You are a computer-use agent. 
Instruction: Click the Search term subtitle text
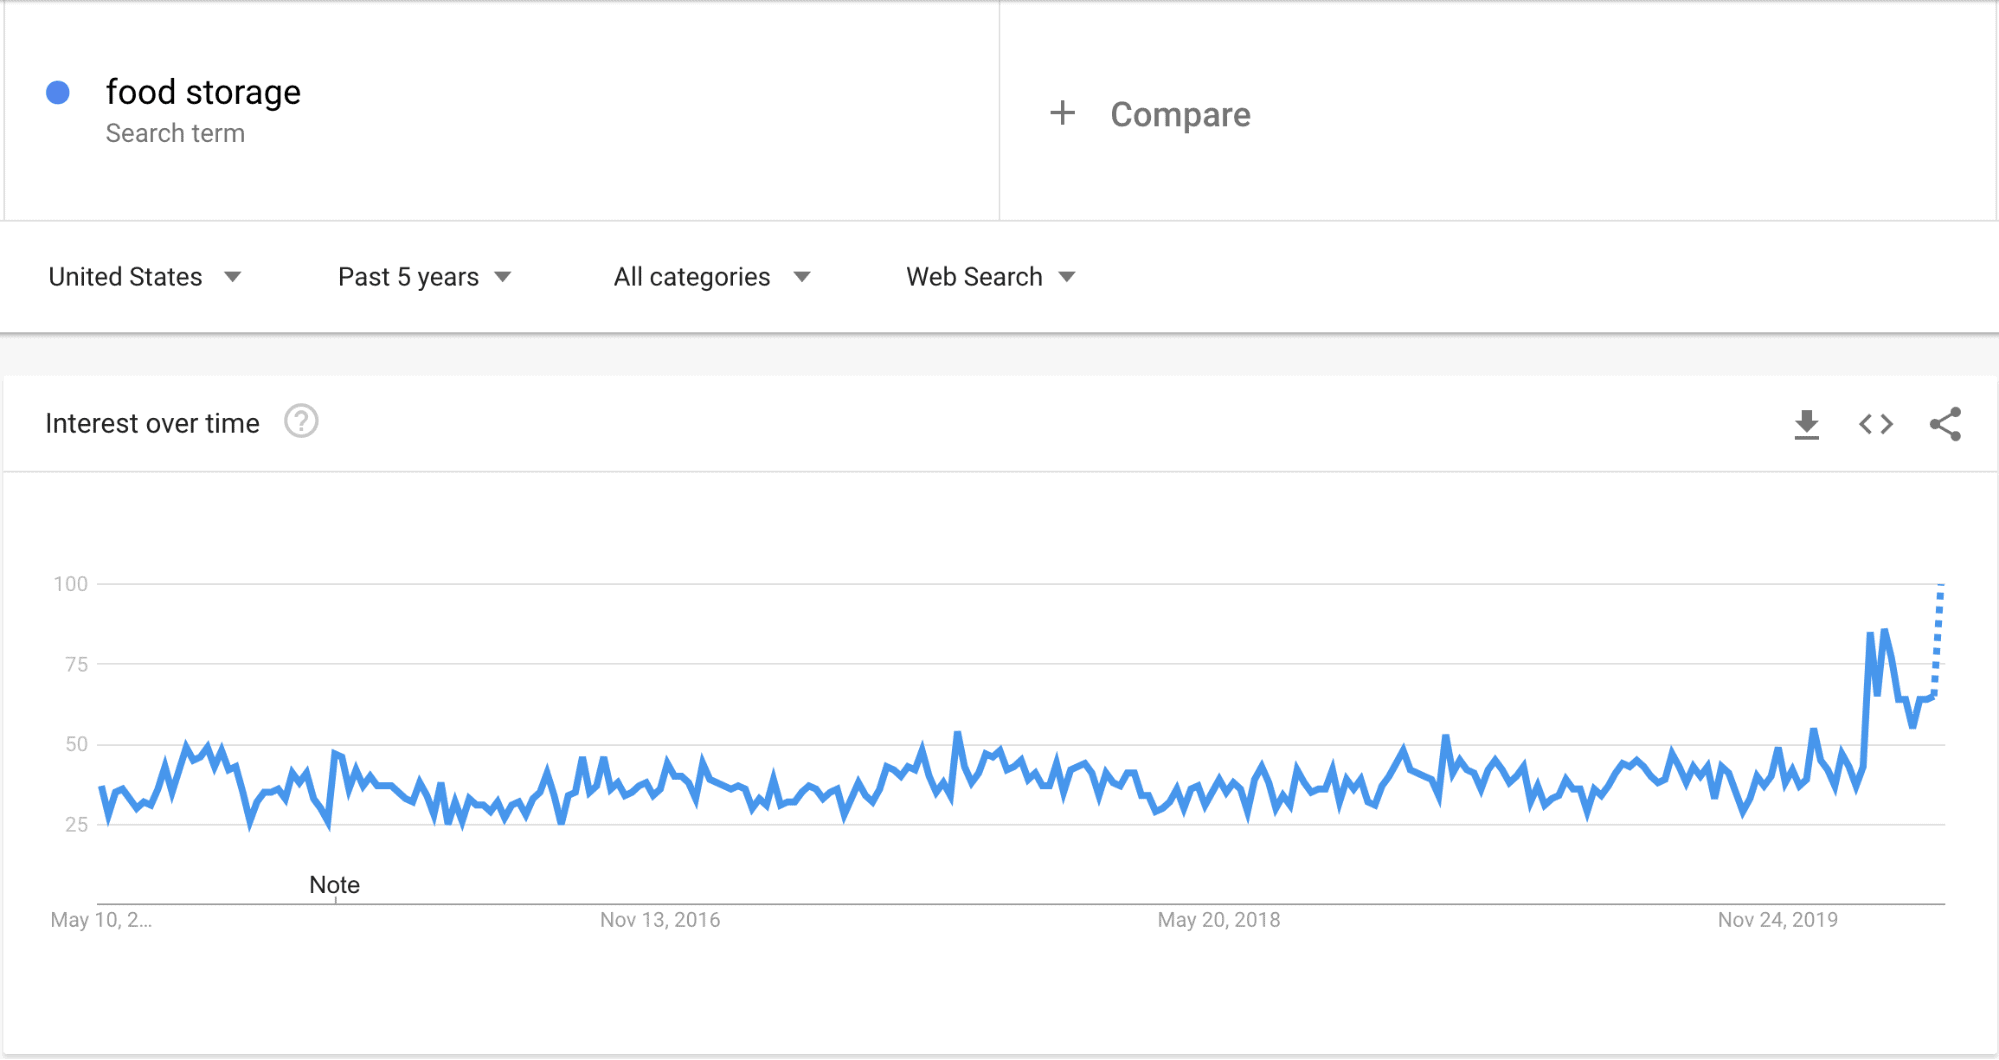(175, 133)
